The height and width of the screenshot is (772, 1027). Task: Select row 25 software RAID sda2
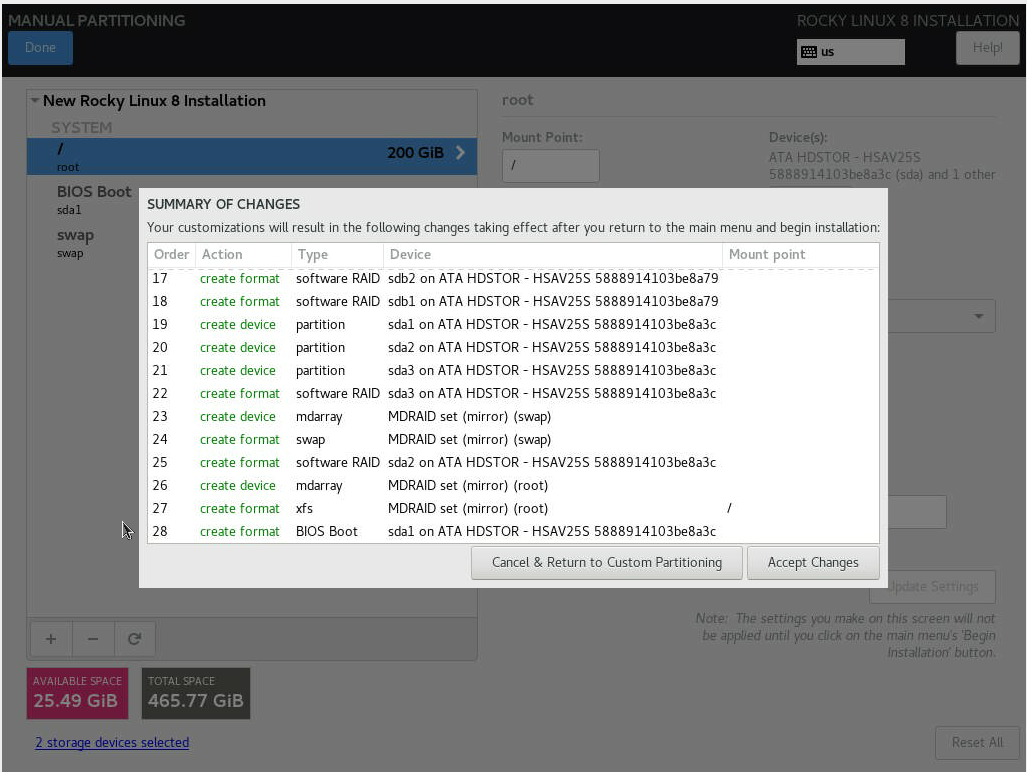[513, 462]
